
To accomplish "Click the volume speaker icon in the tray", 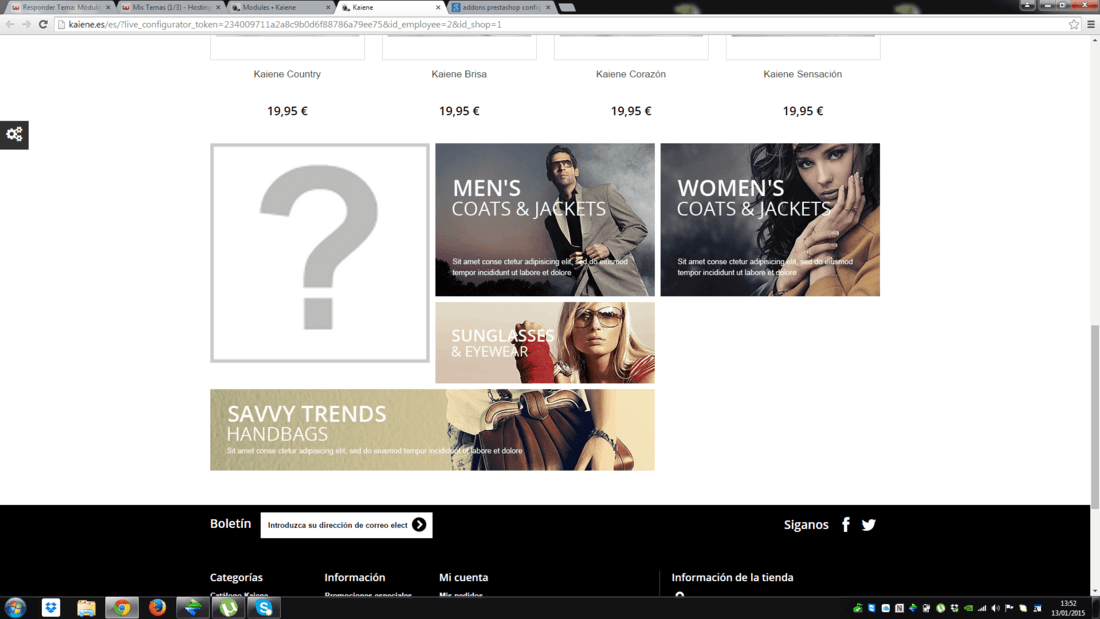I will (x=995, y=608).
